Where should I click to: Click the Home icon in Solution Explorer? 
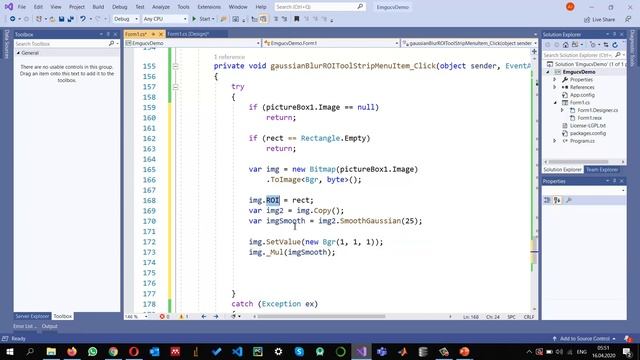pos(565,45)
